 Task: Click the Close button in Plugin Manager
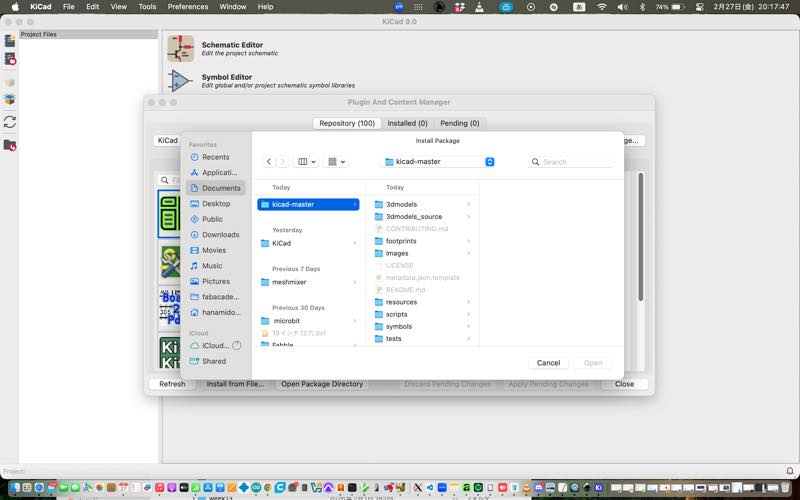click(624, 384)
